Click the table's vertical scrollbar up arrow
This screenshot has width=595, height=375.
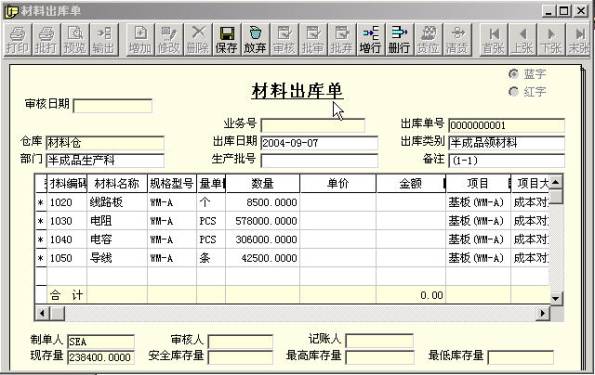pyautogui.click(x=556, y=183)
